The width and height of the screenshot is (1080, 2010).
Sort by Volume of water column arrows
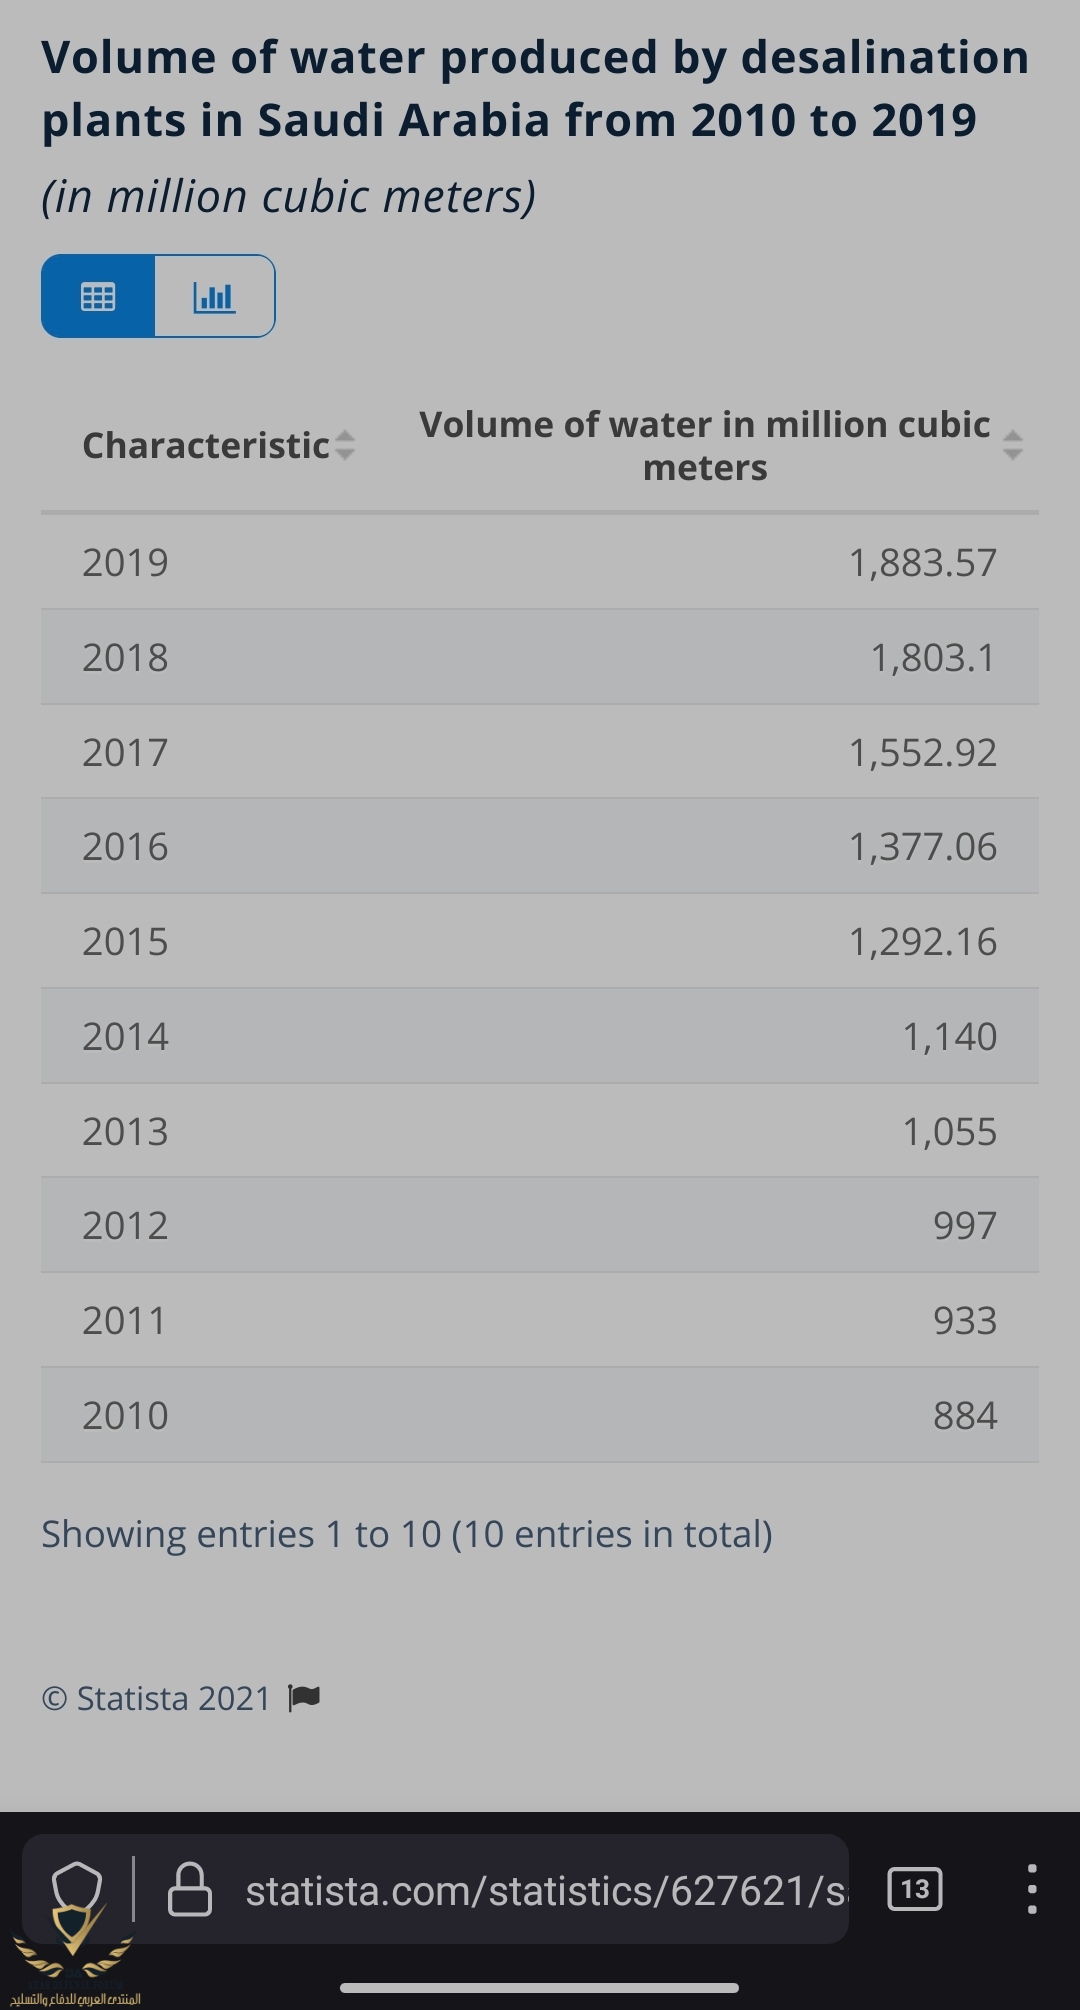pos(1012,445)
